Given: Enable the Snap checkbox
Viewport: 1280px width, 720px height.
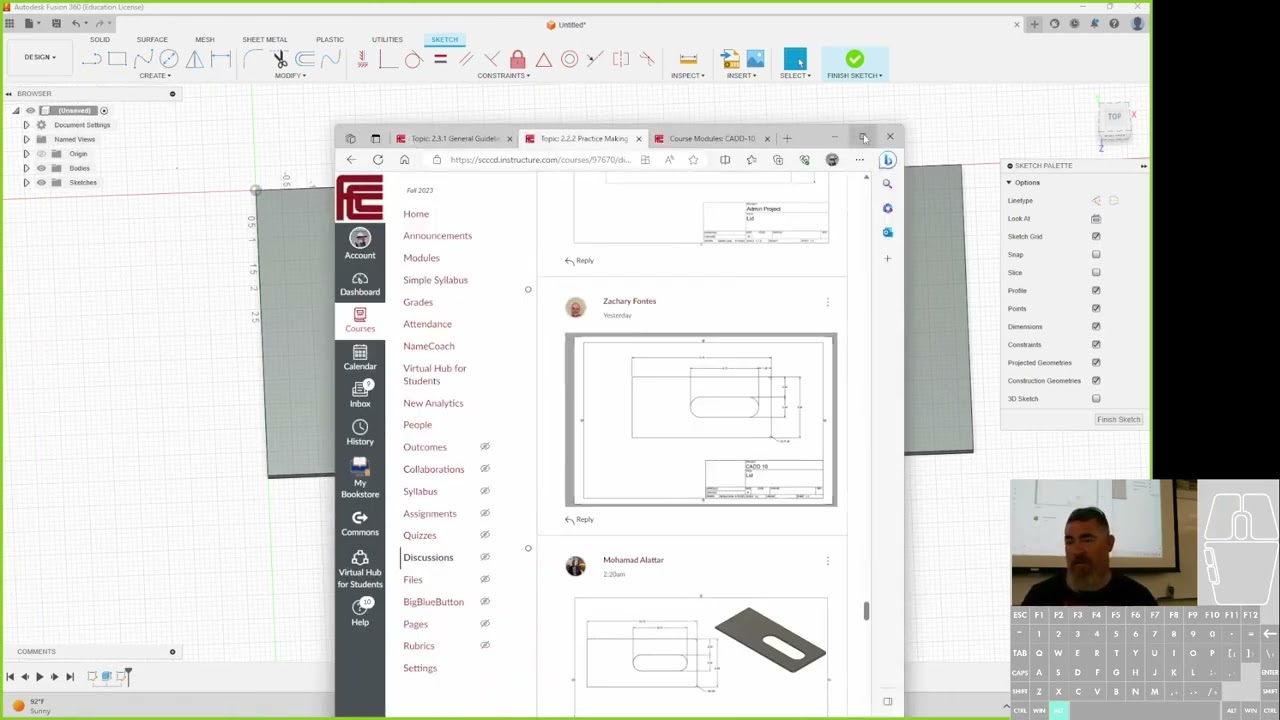Looking at the screenshot, I should coord(1096,254).
